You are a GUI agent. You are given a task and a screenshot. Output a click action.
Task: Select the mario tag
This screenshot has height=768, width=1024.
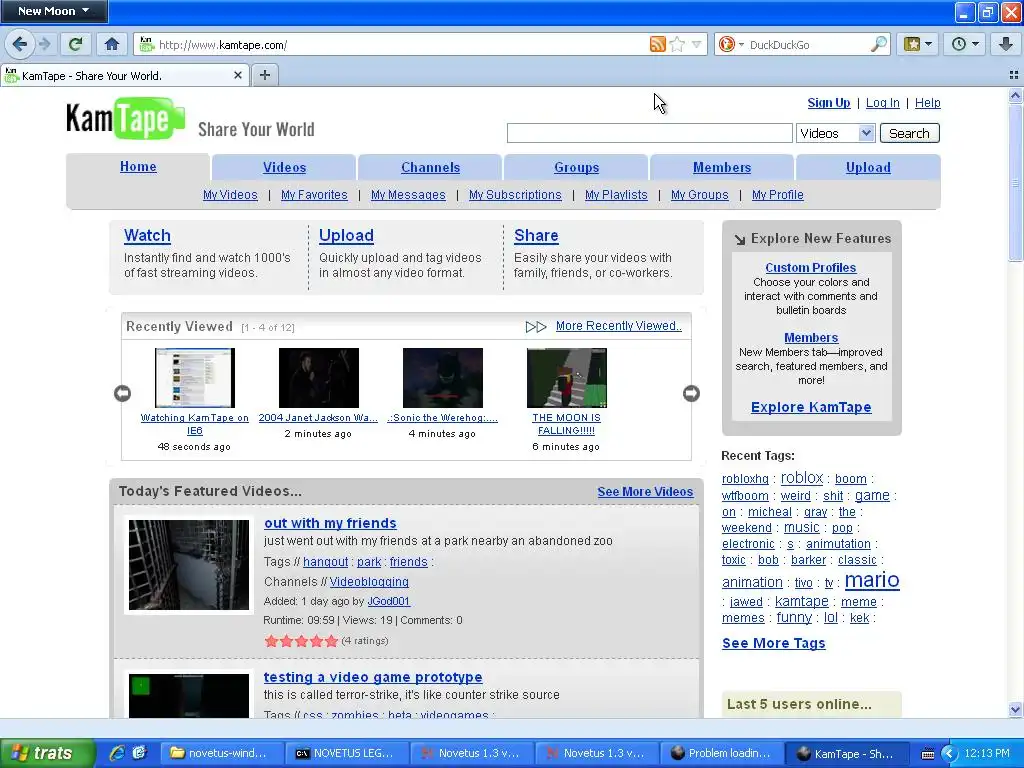pyautogui.click(x=872, y=580)
